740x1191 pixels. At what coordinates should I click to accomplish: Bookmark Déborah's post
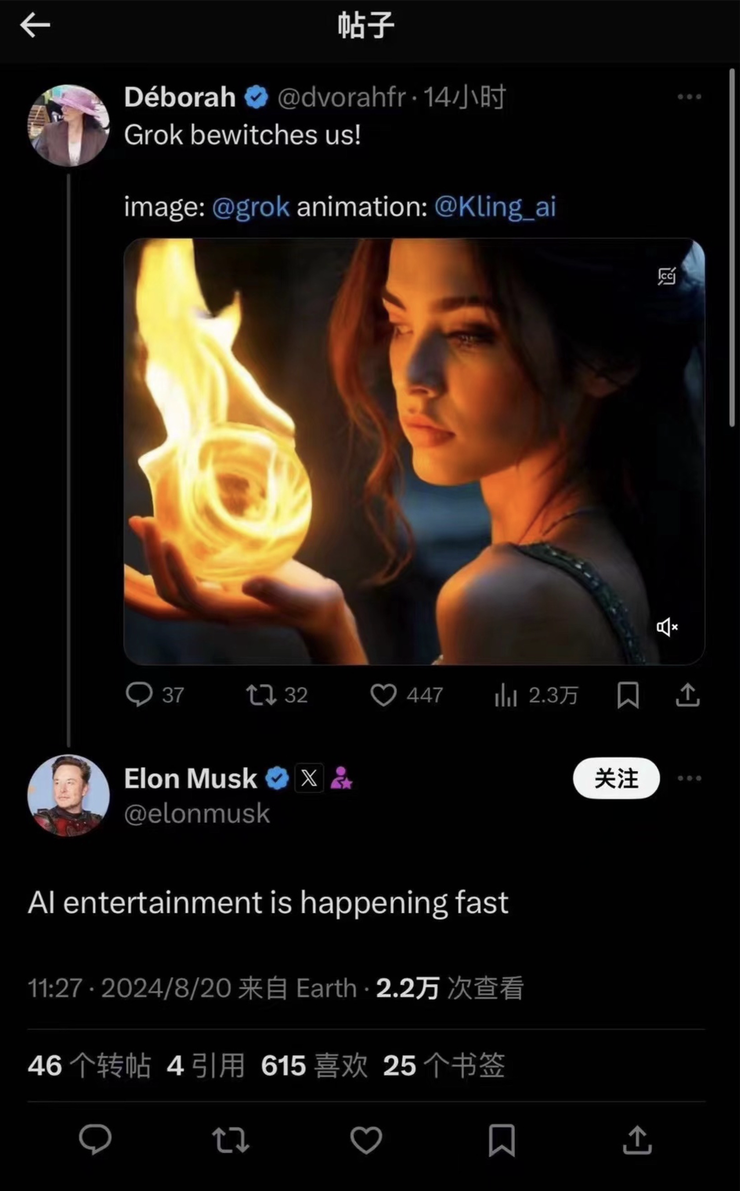point(628,694)
